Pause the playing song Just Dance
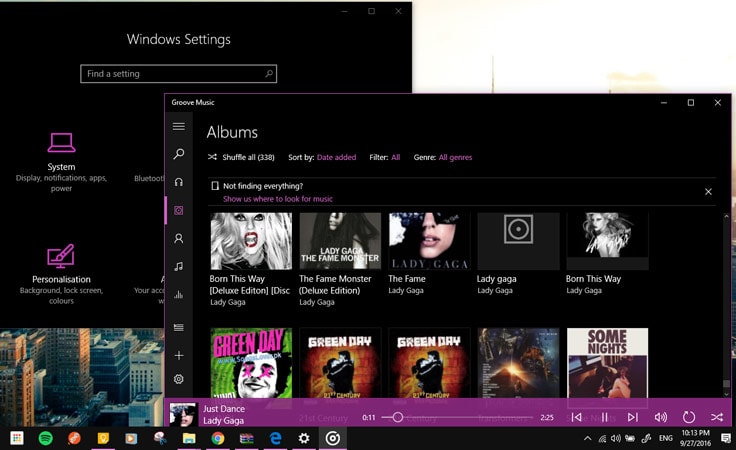This screenshot has height=450, width=736. [605, 417]
